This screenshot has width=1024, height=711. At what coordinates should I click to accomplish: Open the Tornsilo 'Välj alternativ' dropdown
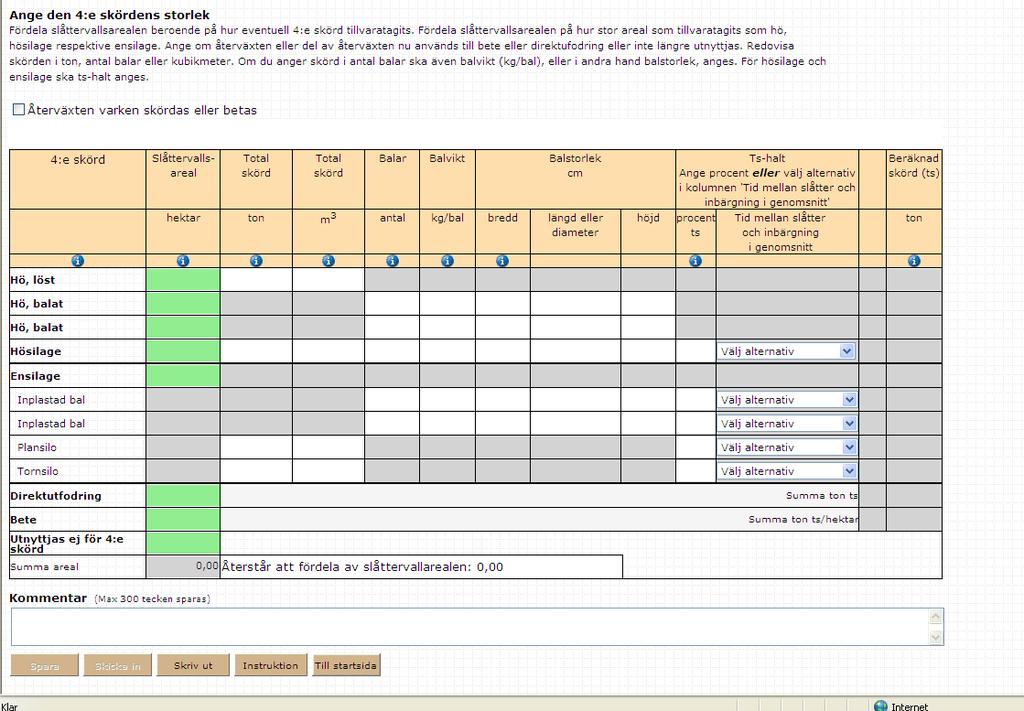[787, 471]
